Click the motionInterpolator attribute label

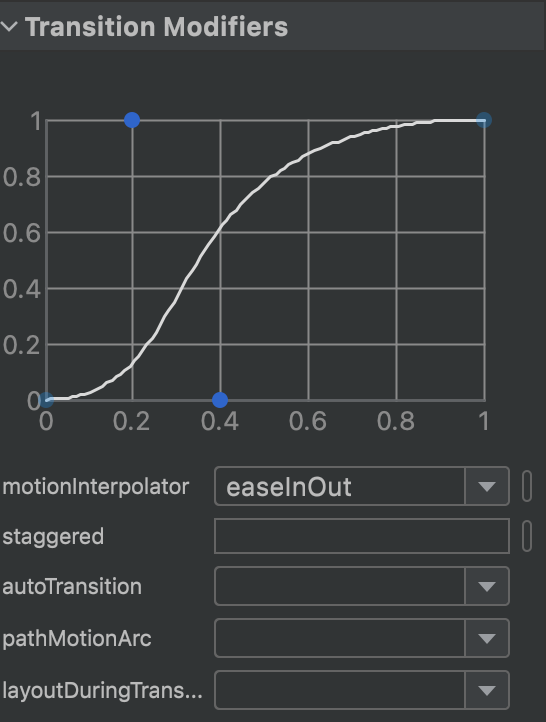coord(96,487)
